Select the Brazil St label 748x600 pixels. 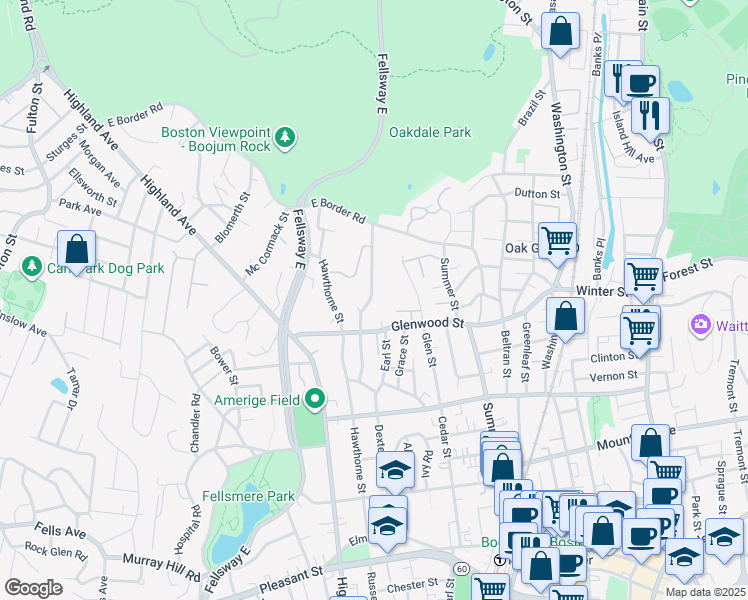tap(532, 108)
